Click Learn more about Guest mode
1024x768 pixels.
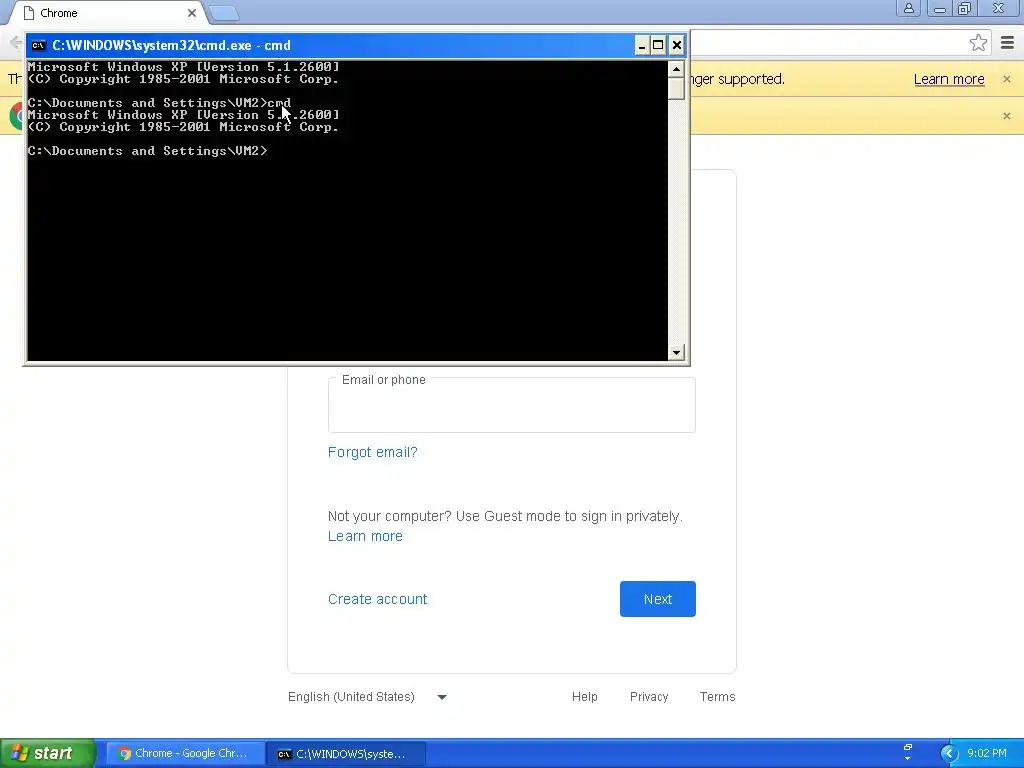pyautogui.click(x=365, y=536)
